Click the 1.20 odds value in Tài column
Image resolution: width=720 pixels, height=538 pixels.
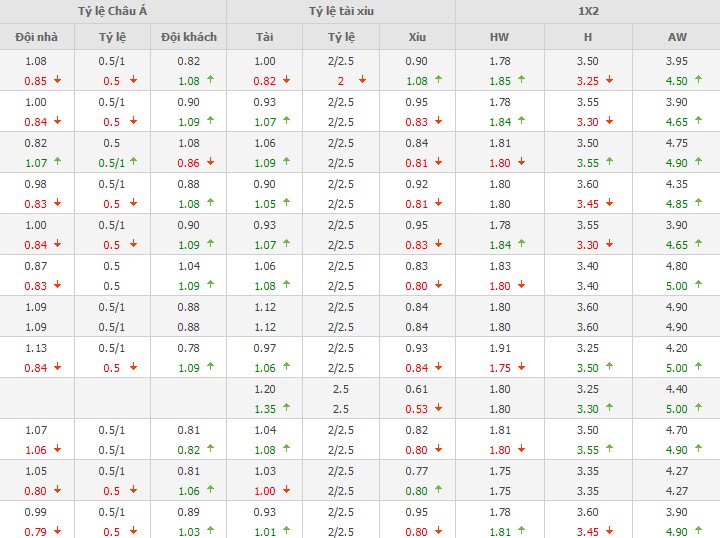[x=265, y=389]
